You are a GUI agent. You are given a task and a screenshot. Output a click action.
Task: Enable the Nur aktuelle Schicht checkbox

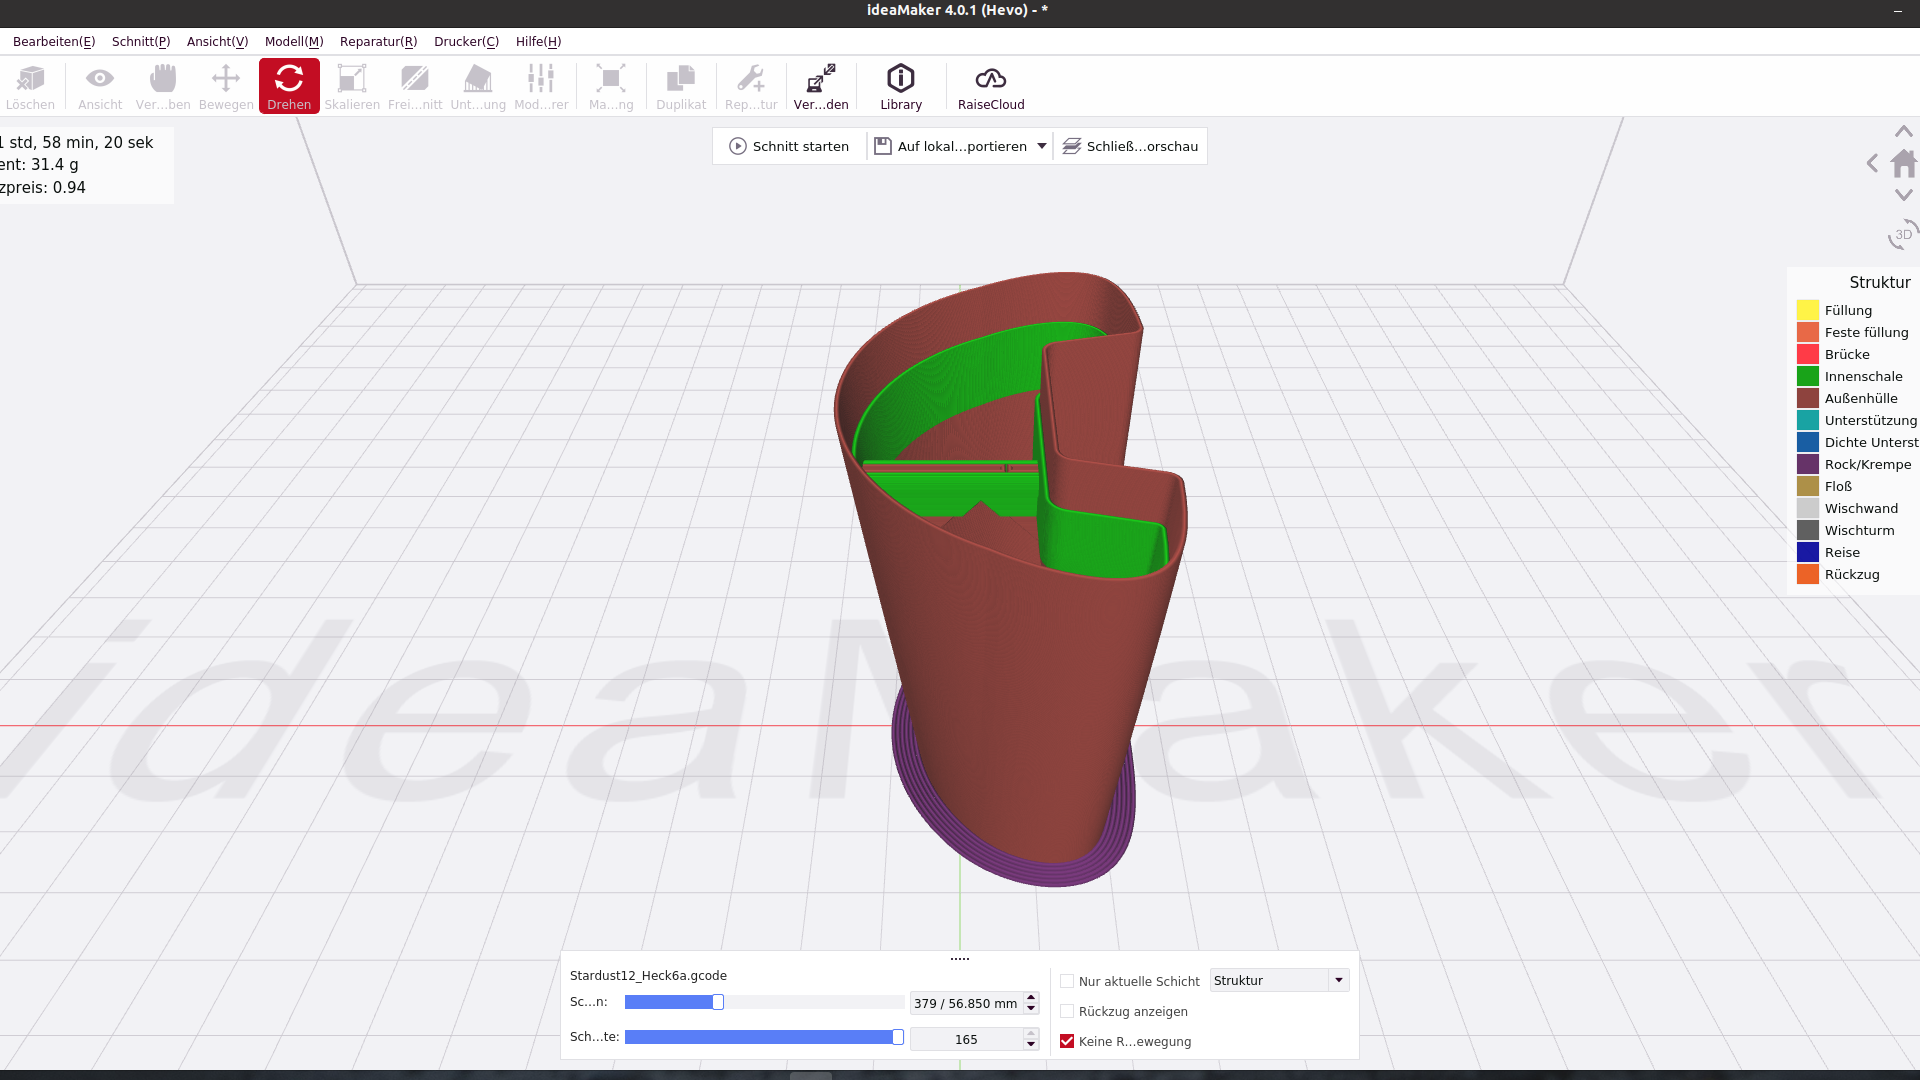[x=1067, y=981]
